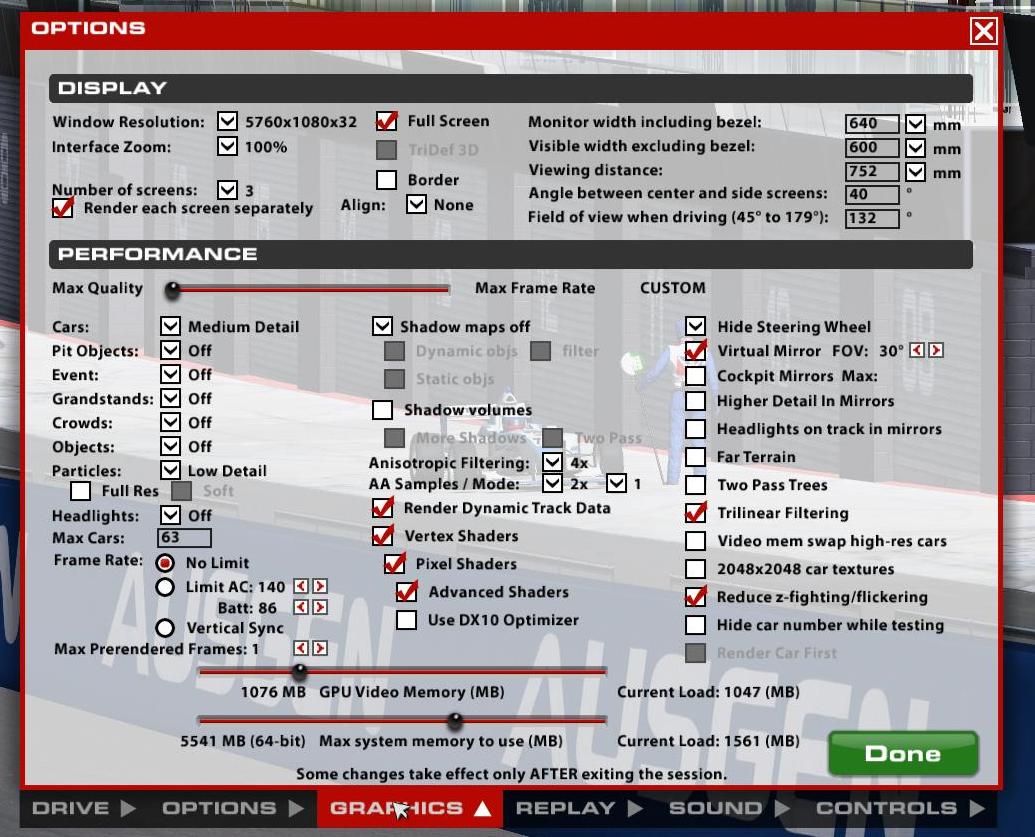The height and width of the screenshot is (837, 1035).
Task: Decrease Batt frame rate limit arrow
Action: 301,608
